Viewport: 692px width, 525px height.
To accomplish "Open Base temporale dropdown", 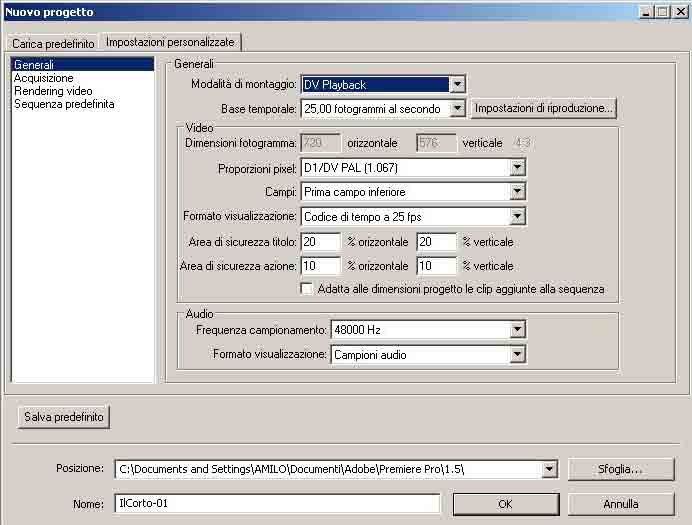I will 383,109.
